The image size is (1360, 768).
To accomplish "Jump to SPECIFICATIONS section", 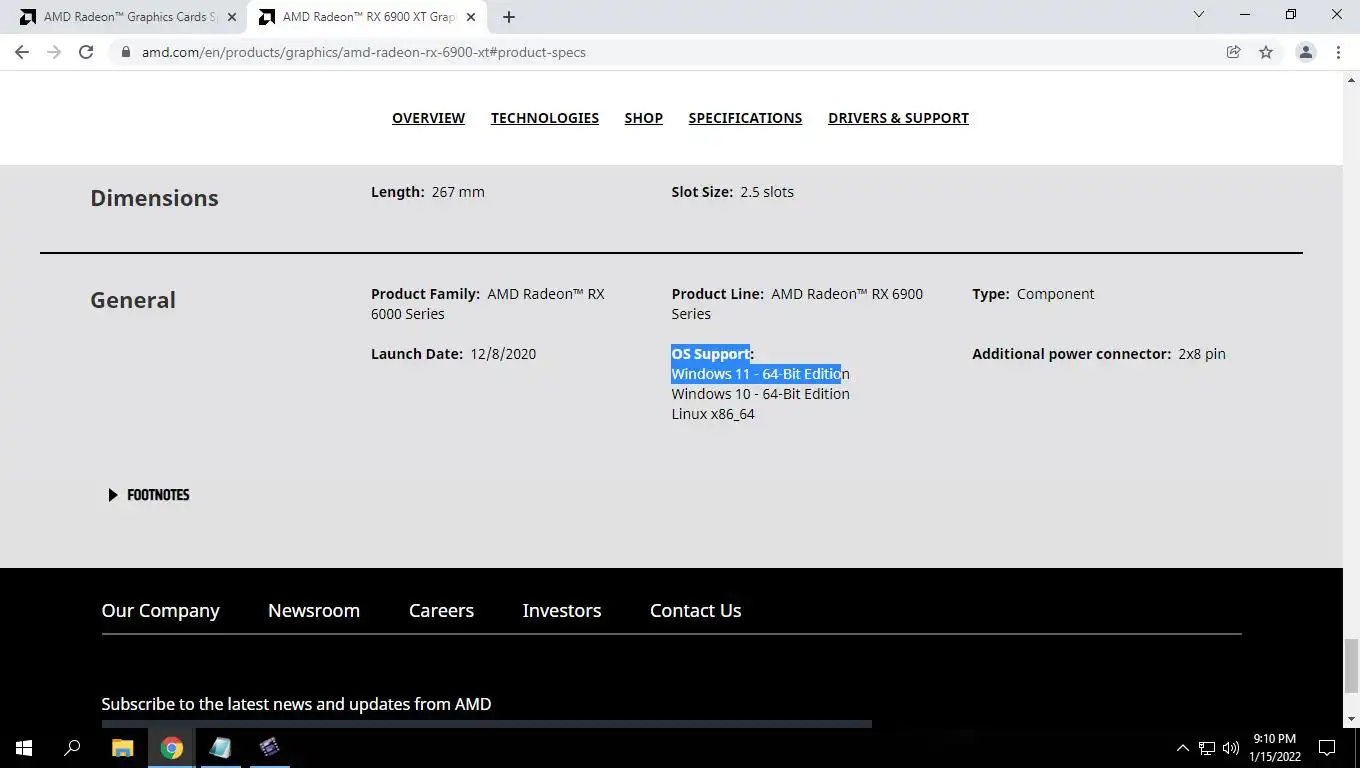I will tap(745, 118).
